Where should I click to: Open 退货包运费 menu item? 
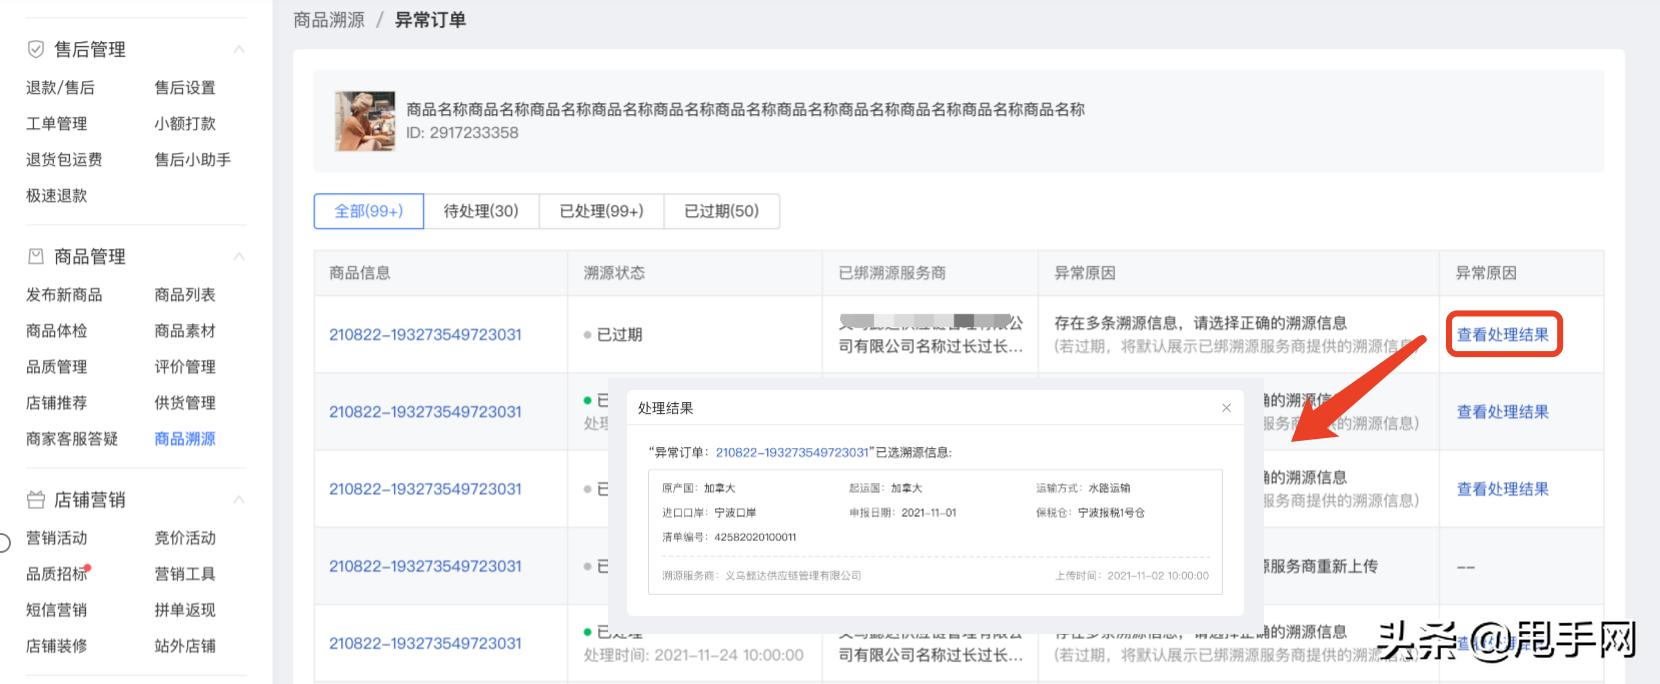pos(64,160)
